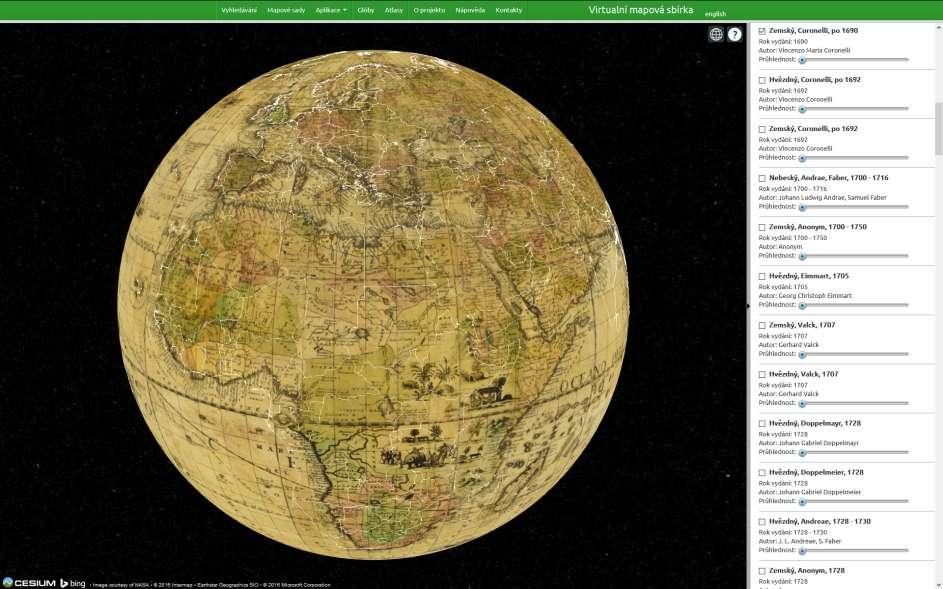Image resolution: width=943 pixels, height=589 pixels.
Task: Select the title 'Nebeský, Andrae, Faber, 1700 - 1716'
Action: tap(828, 178)
